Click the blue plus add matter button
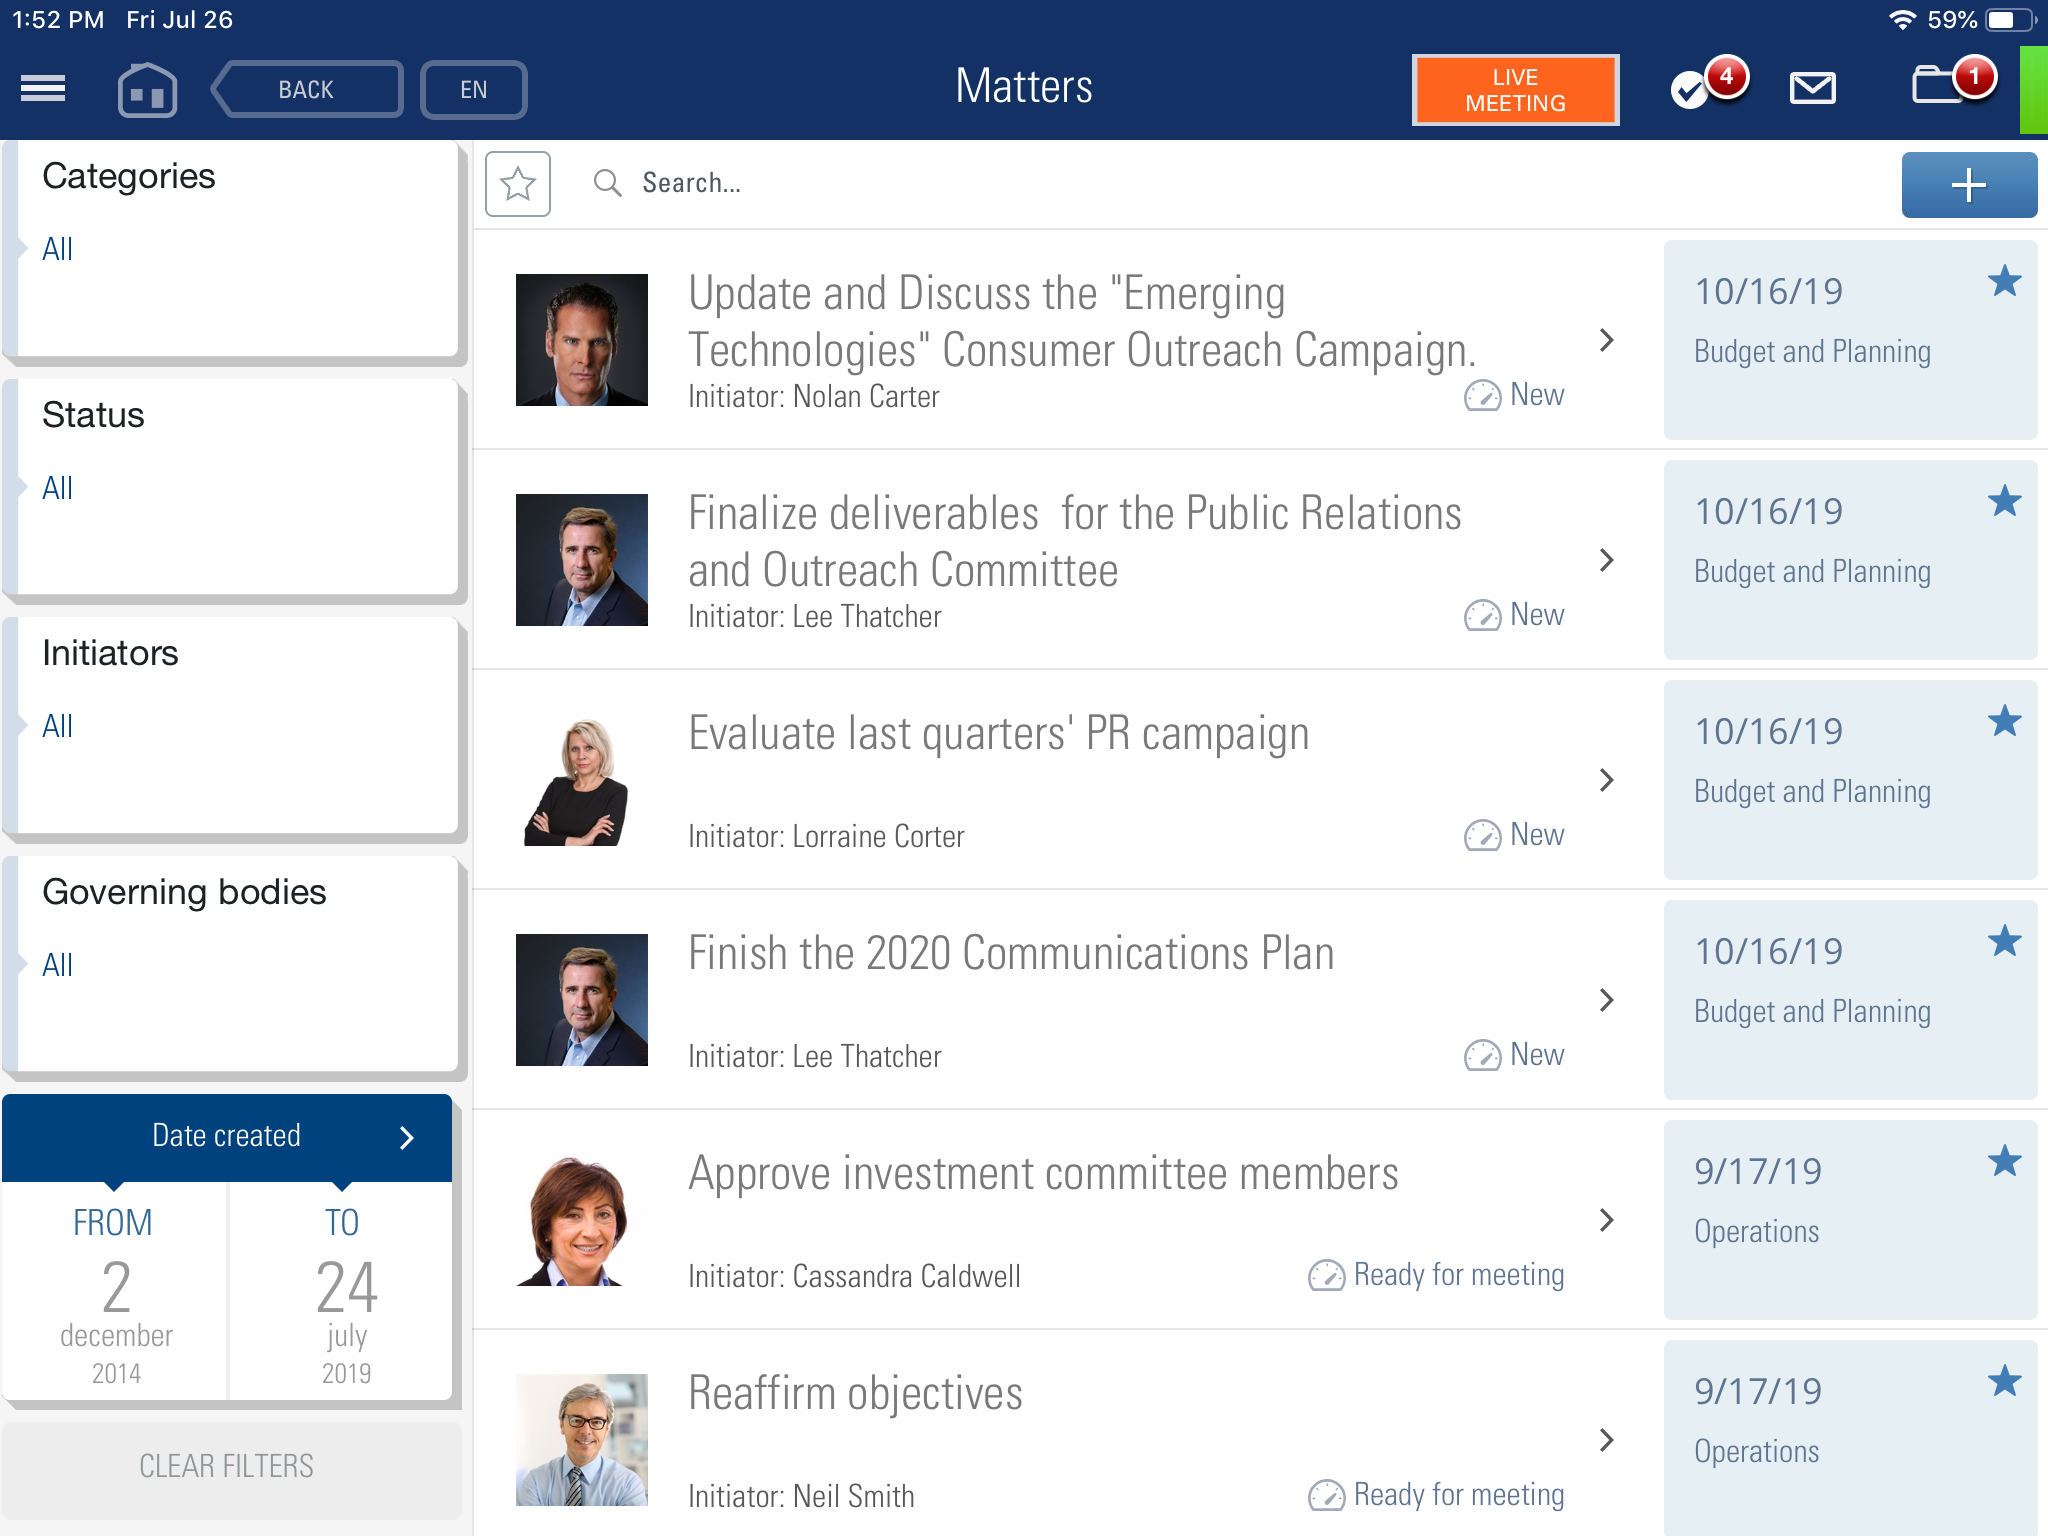This screenshot has height=1536, width=2048. (1968, 185)
